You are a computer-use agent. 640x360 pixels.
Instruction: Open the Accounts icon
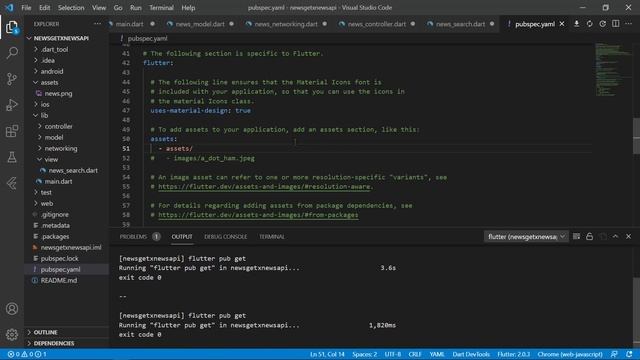tap(12, 309)
